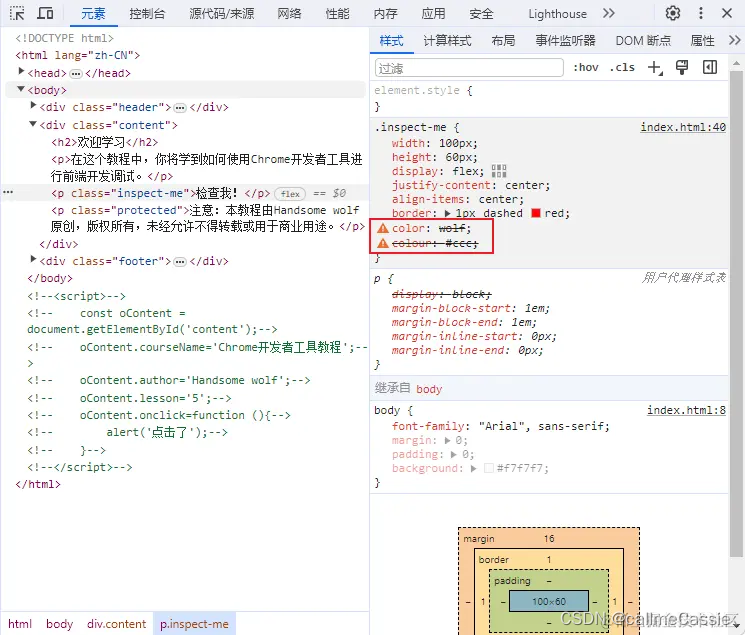Focus the 过滤 styles filter field

[x=469, y=68]
